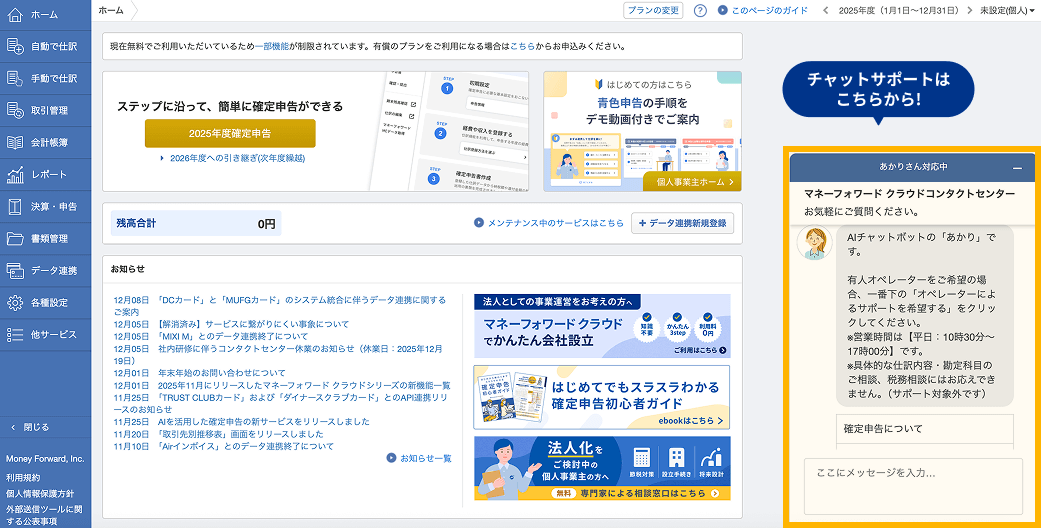Open the 2026年度への引き継ぎ link
This screenshot has width=1041, height=528.
[238, 159]
